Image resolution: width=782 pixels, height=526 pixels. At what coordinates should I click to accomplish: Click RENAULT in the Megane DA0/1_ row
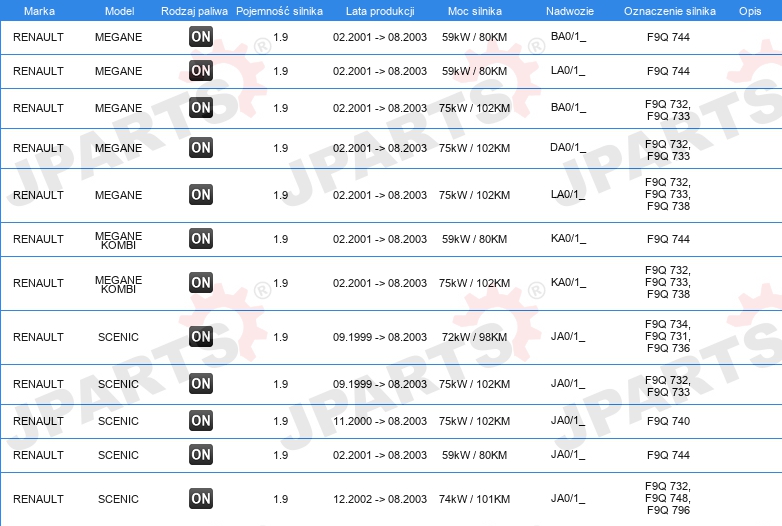point(38,148)
